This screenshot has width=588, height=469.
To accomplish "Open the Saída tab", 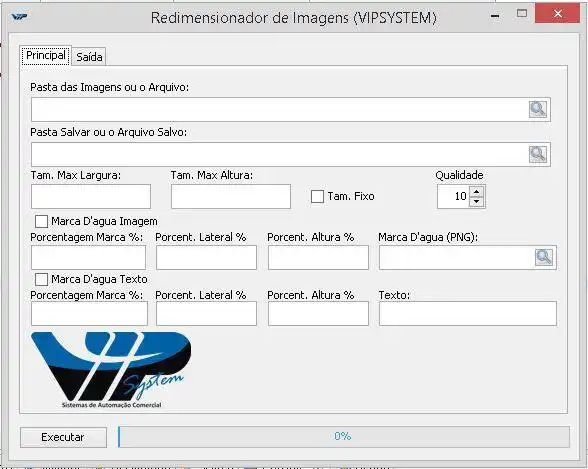I will coord(89,57).
